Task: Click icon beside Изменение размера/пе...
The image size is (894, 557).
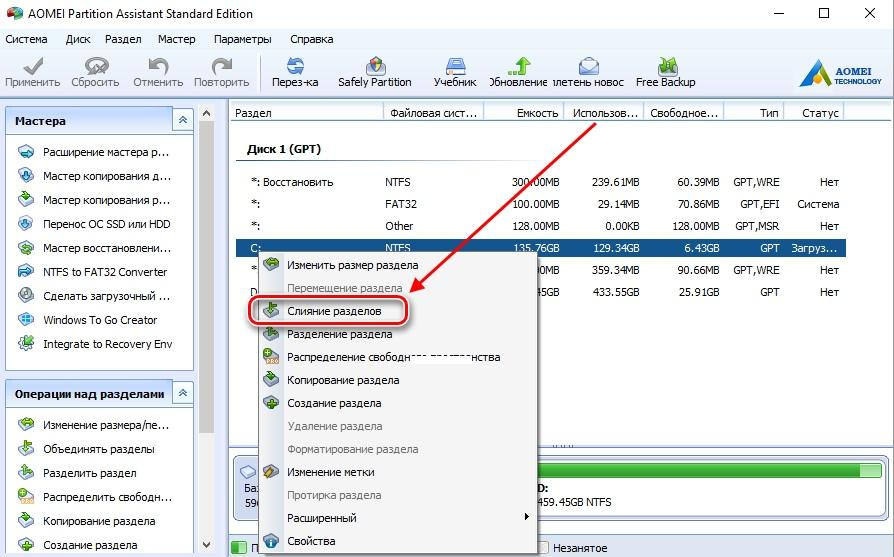Action: pyautogui.click(x=26, y=425)
